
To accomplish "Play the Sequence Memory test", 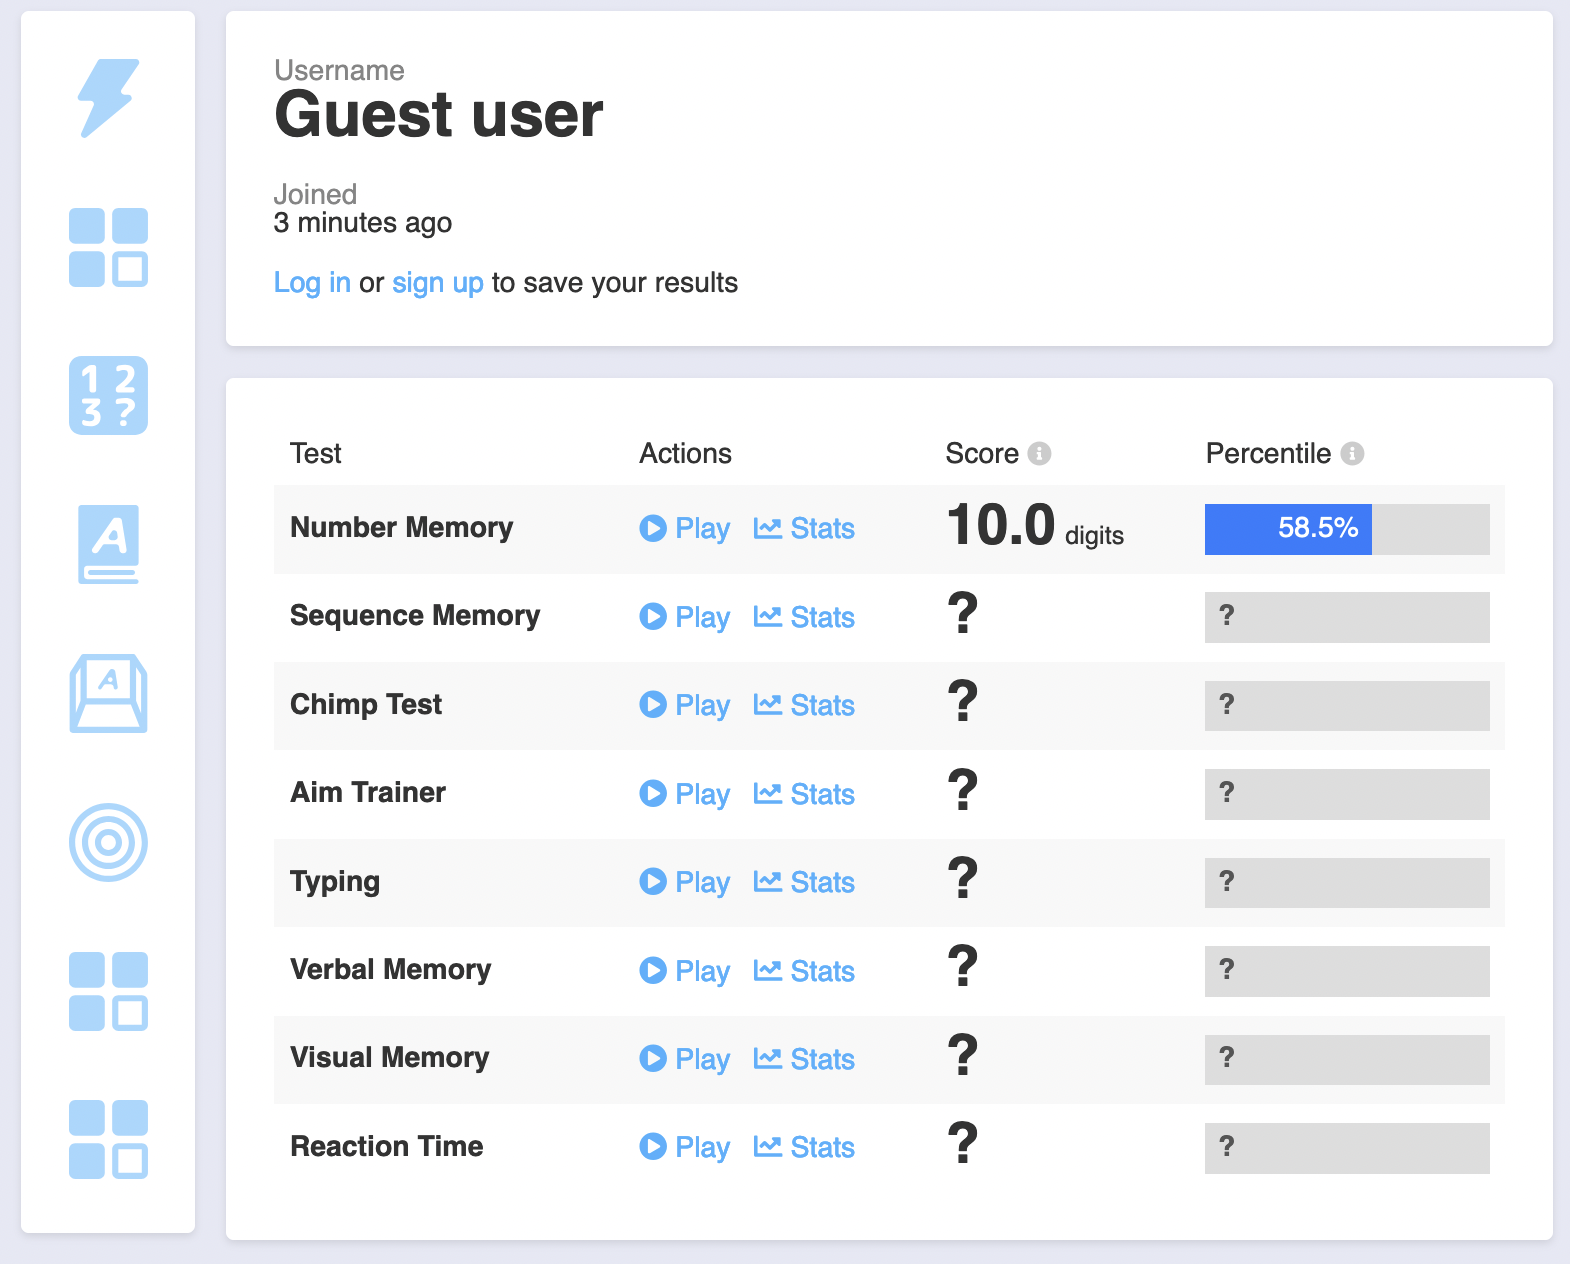I will 685,617.
